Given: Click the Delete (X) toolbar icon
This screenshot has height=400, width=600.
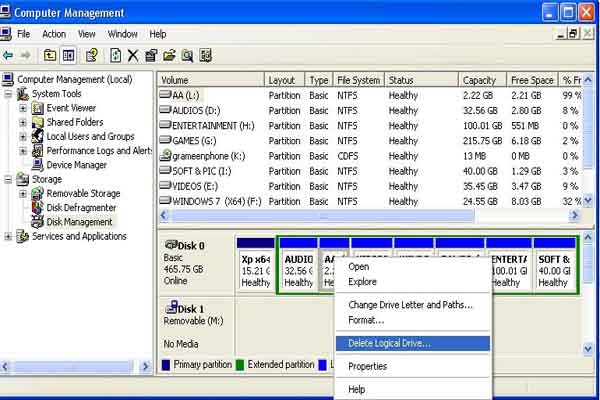Looking at the screenshot, I should pyautogui.click(x=133, y=55).
